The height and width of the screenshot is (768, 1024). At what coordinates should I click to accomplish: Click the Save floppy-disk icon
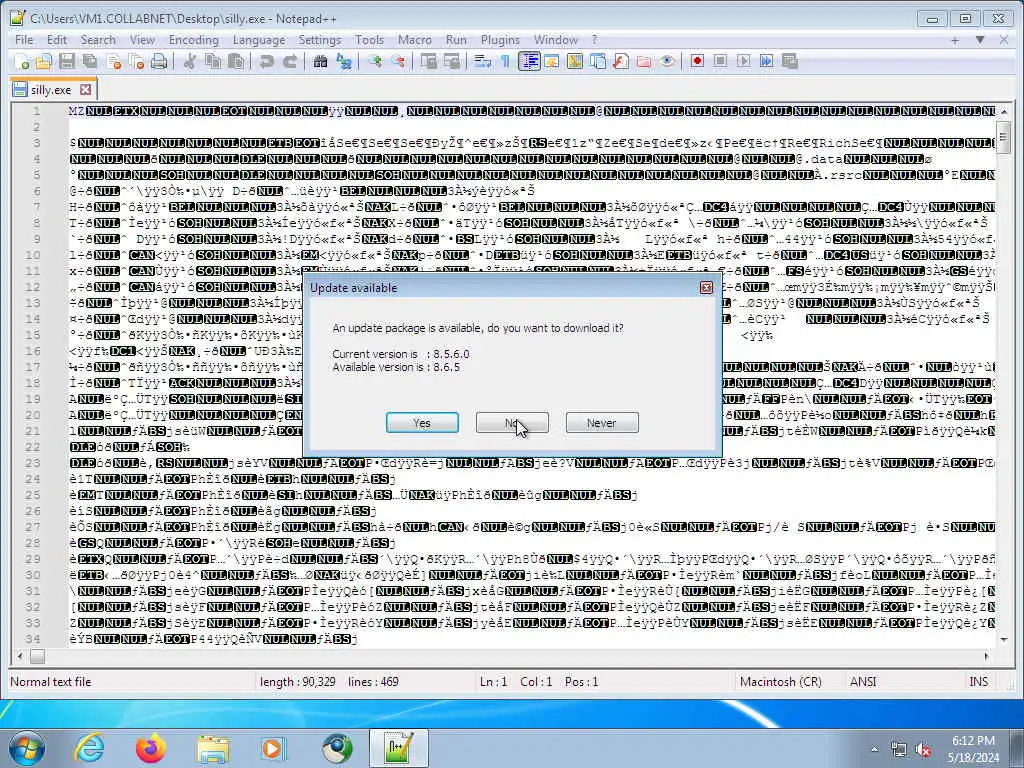[67, 61]
